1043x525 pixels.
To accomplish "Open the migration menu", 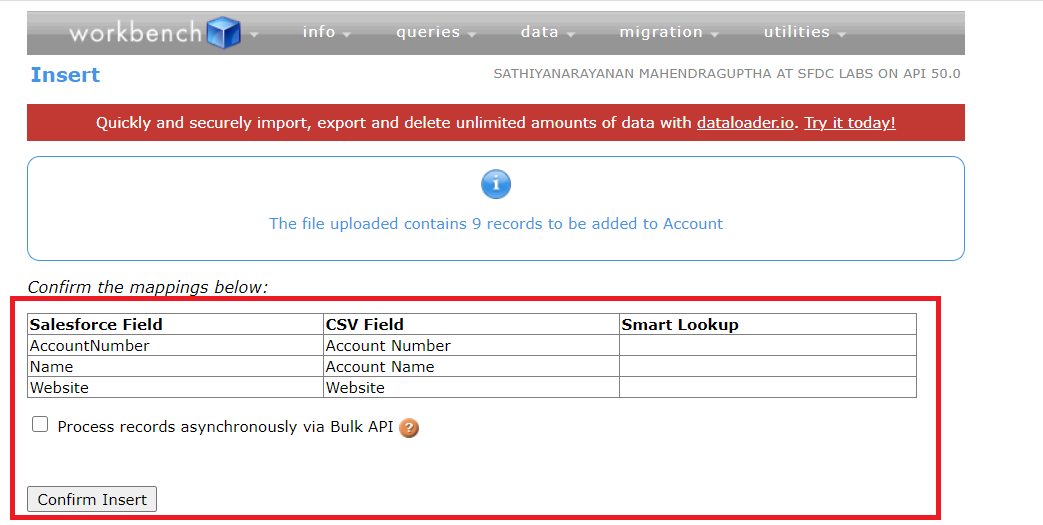I will pyautogui.click(x=661, y=32).
